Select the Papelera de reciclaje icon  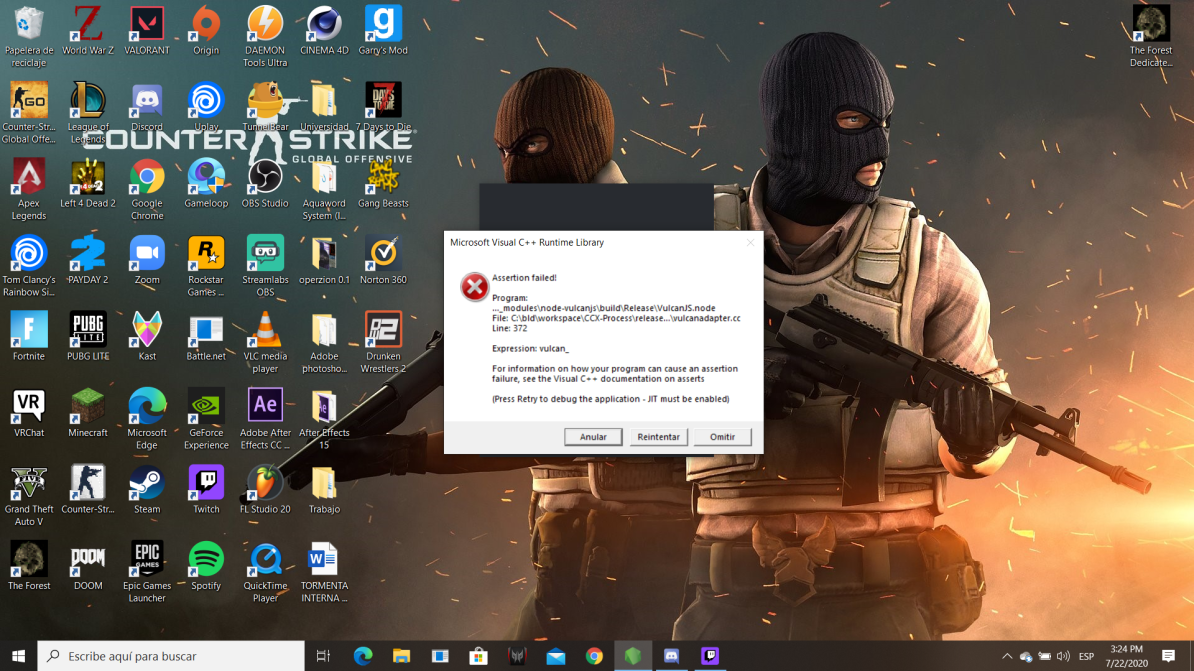(29, 37)
